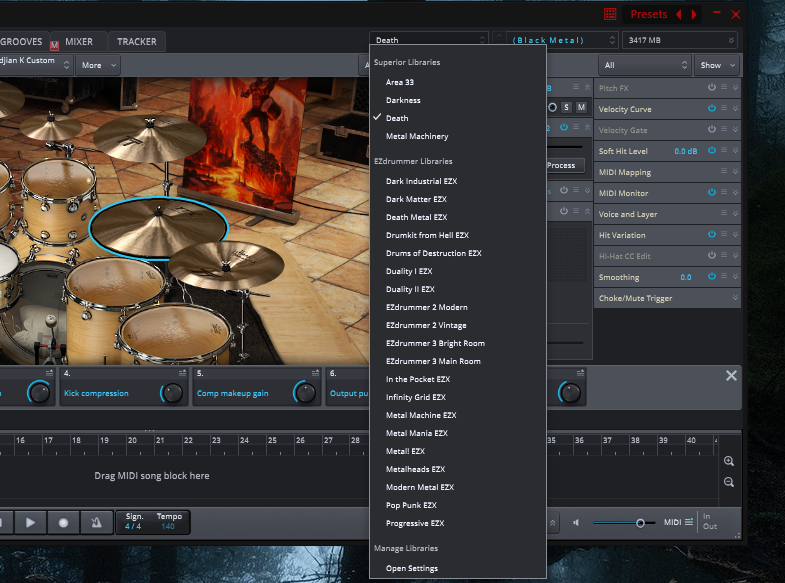Expand the MIDI Monitor section chevron
785x583 pixels.
tap(735, 192)
